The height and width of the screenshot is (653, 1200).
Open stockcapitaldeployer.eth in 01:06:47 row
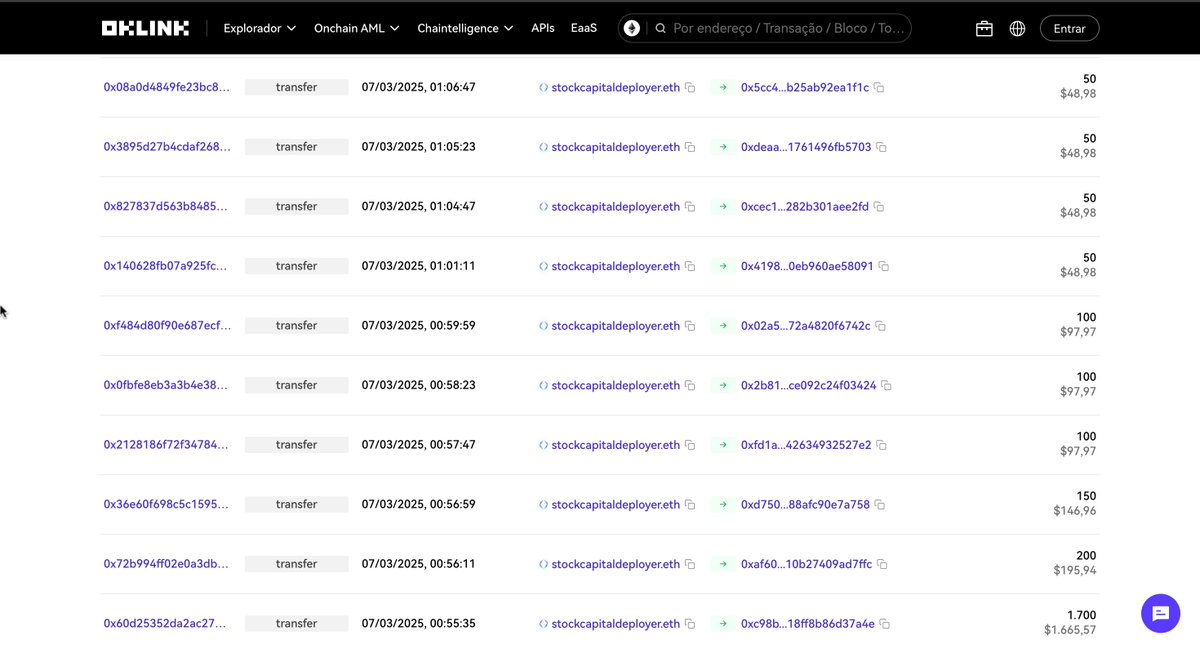click(x=616, y=87)
